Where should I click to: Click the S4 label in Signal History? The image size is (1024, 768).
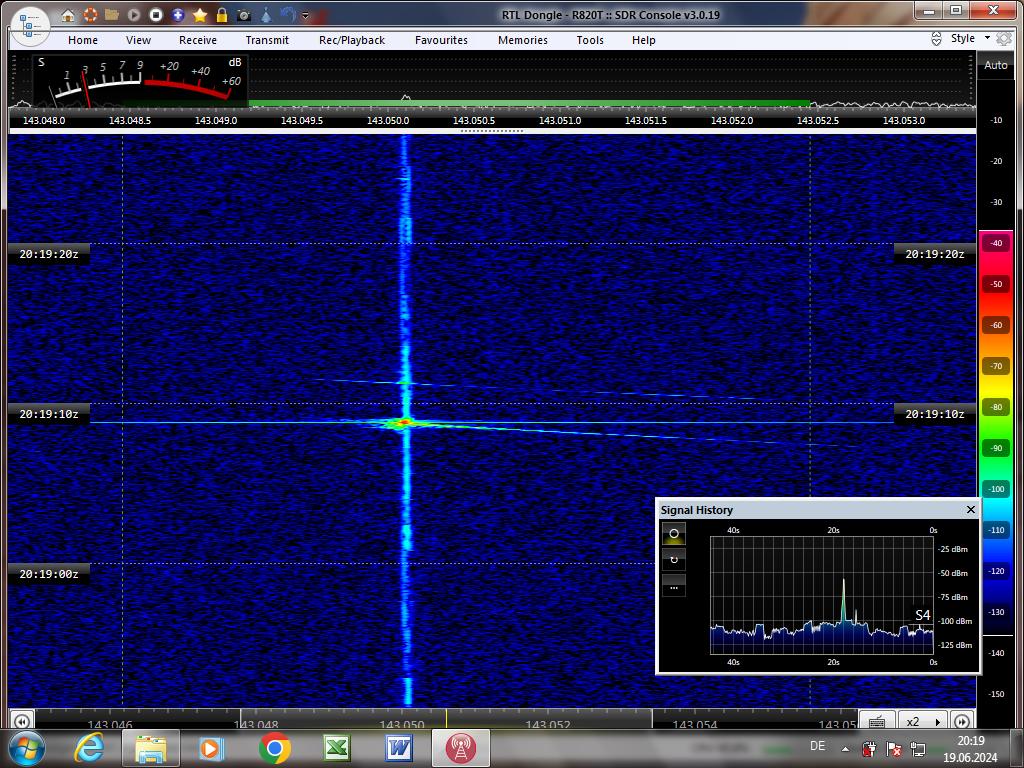tap(922, 615)
